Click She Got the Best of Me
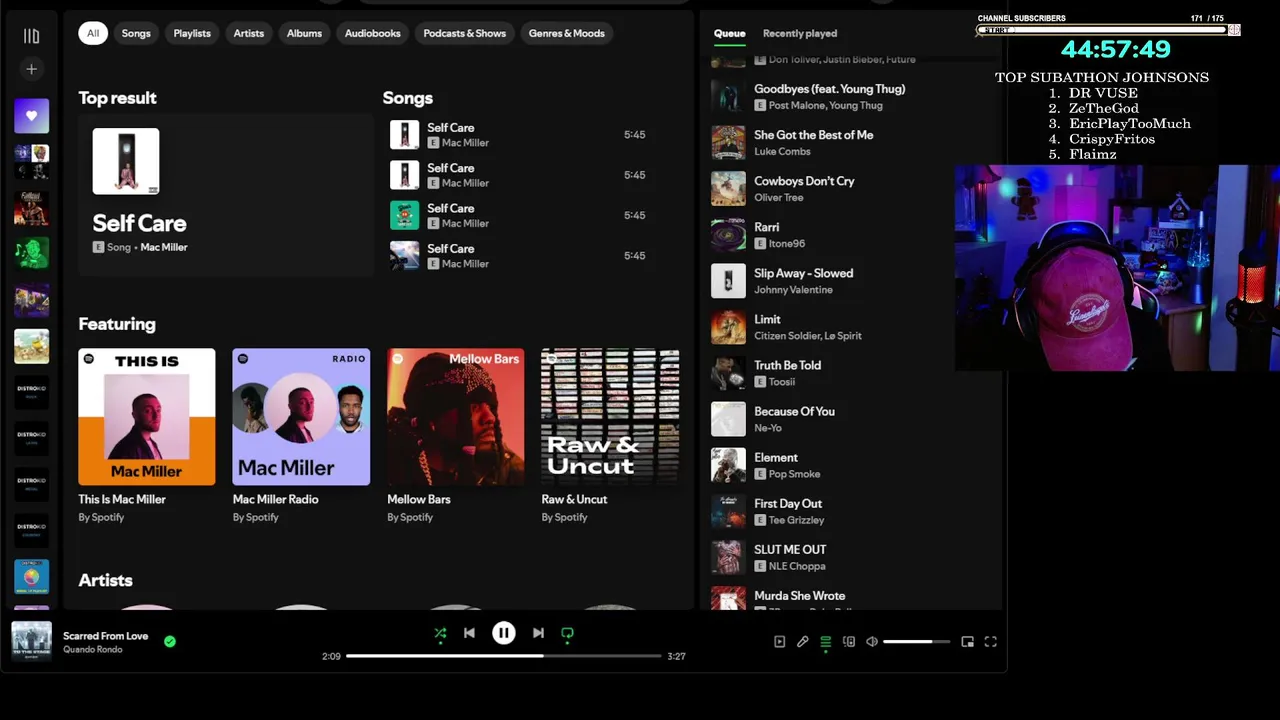 coord(813,135)
